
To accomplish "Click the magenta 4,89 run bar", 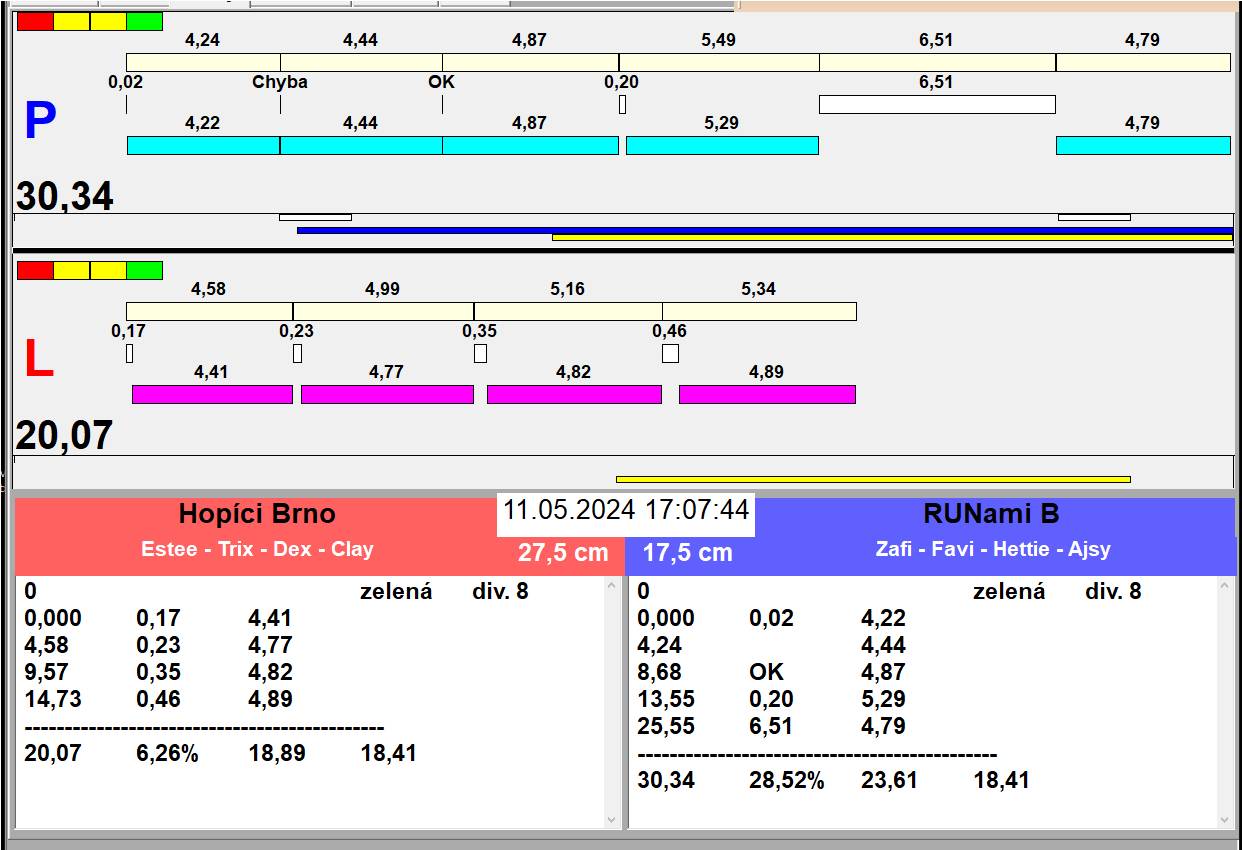I will (x=767, y=395).
